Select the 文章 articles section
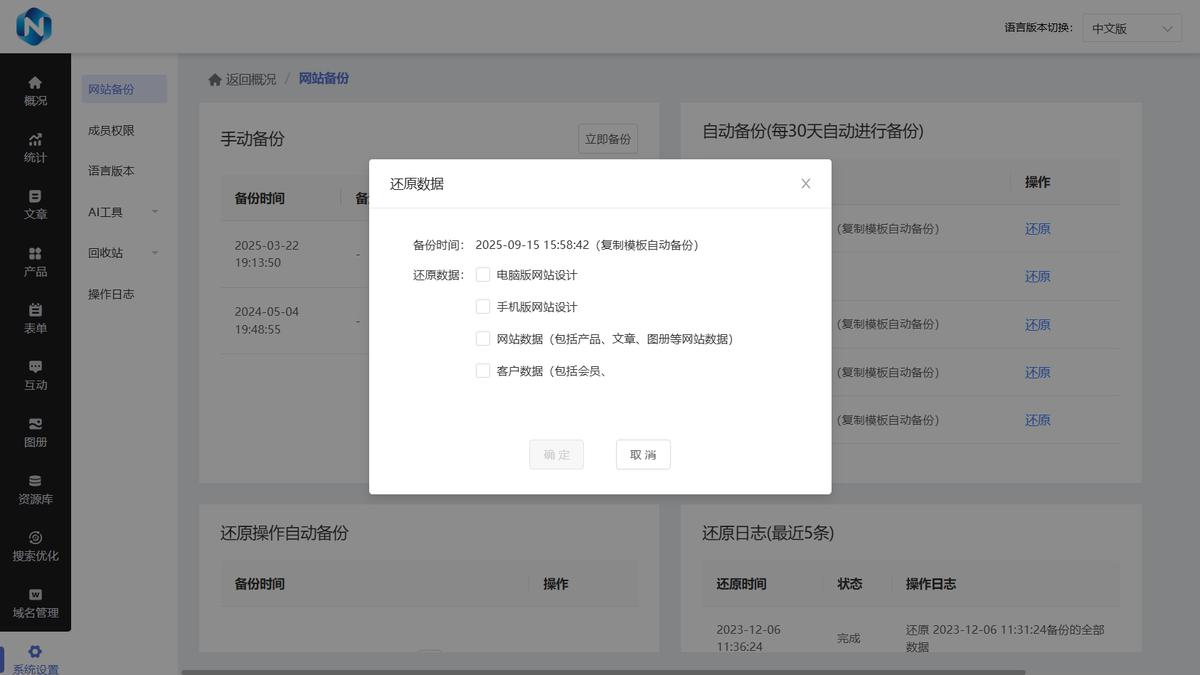This screenshot has height=675, width=1200. coord(35,205)
